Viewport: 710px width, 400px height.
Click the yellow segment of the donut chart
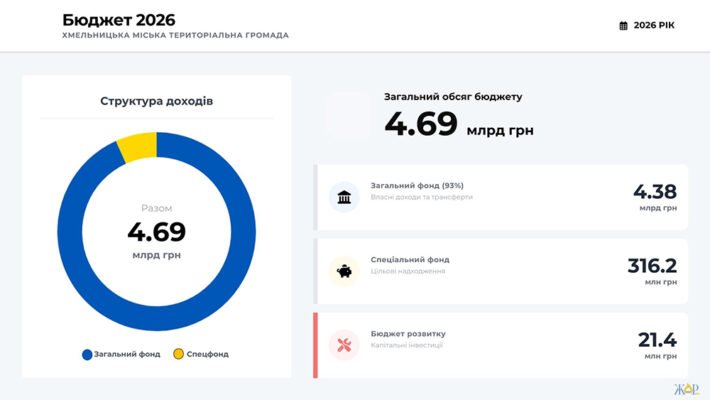click(x=138, y=146)
